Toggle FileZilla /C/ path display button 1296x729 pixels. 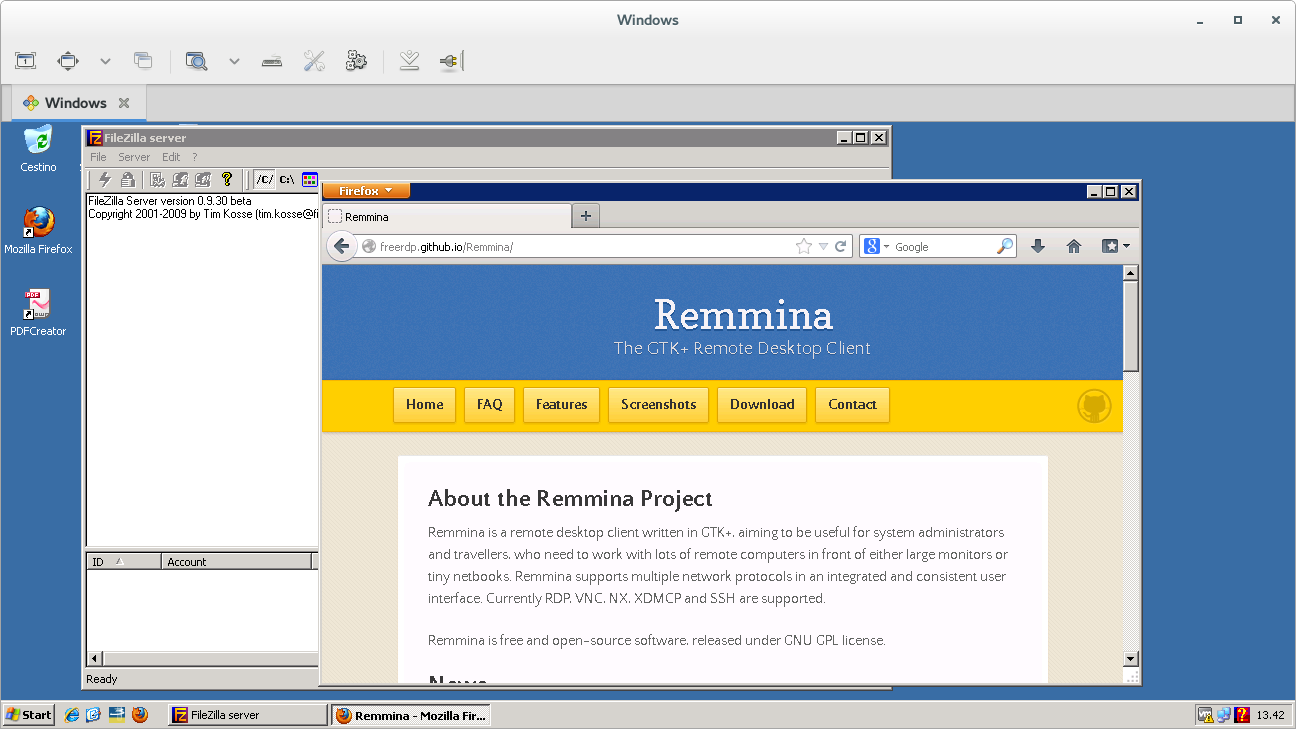point(264,179)
